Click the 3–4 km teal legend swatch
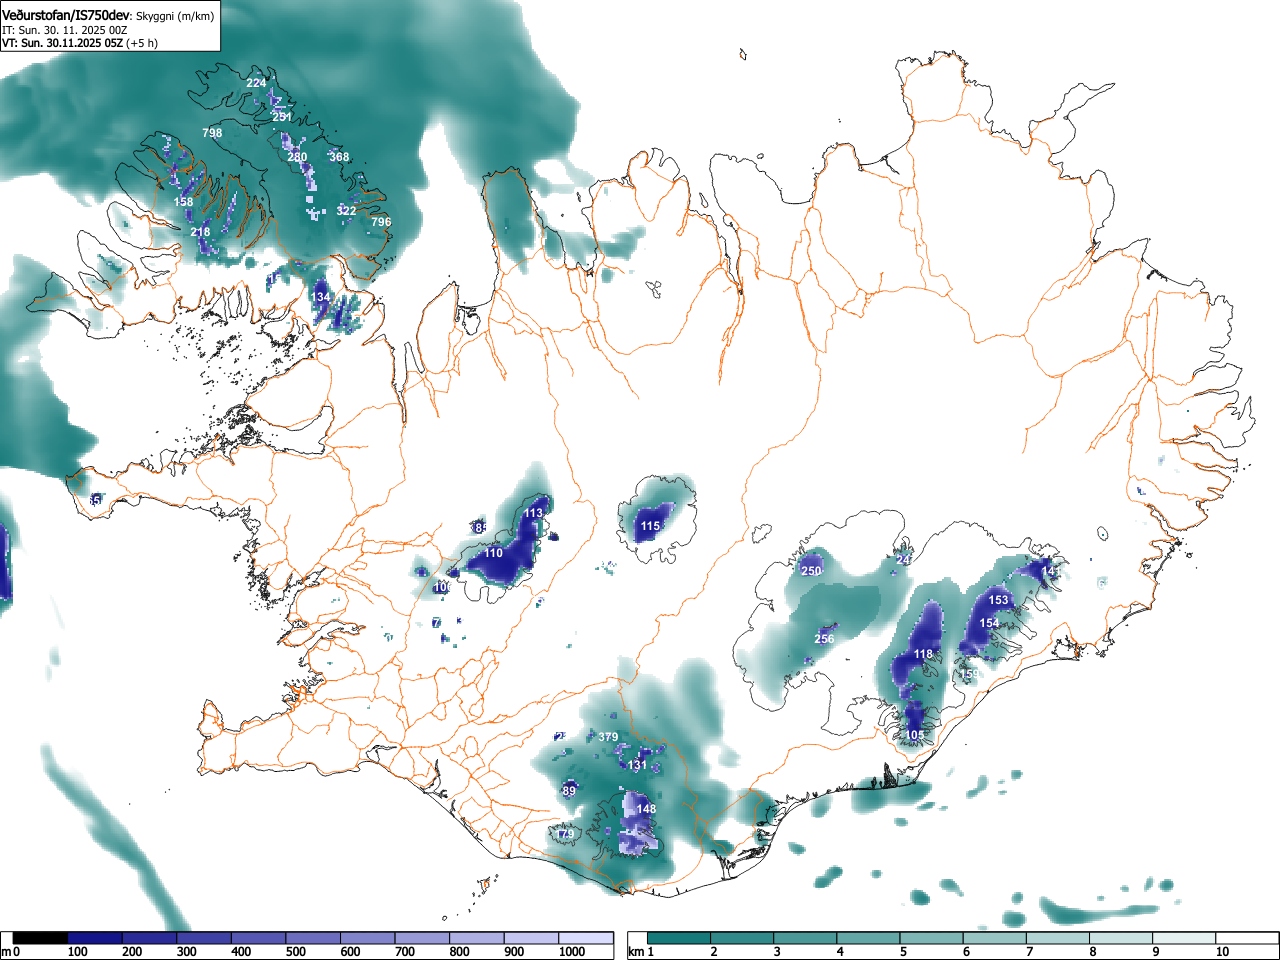Screen dimensions: 1280x960 [806, 938]
